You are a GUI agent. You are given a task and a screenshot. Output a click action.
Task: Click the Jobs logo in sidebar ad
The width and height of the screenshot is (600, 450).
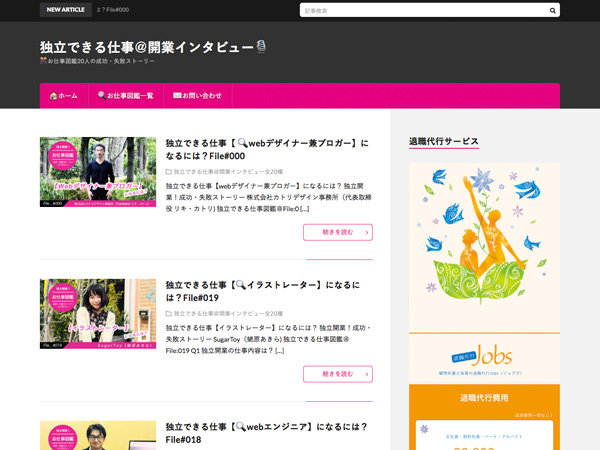(x=482, y=356)
